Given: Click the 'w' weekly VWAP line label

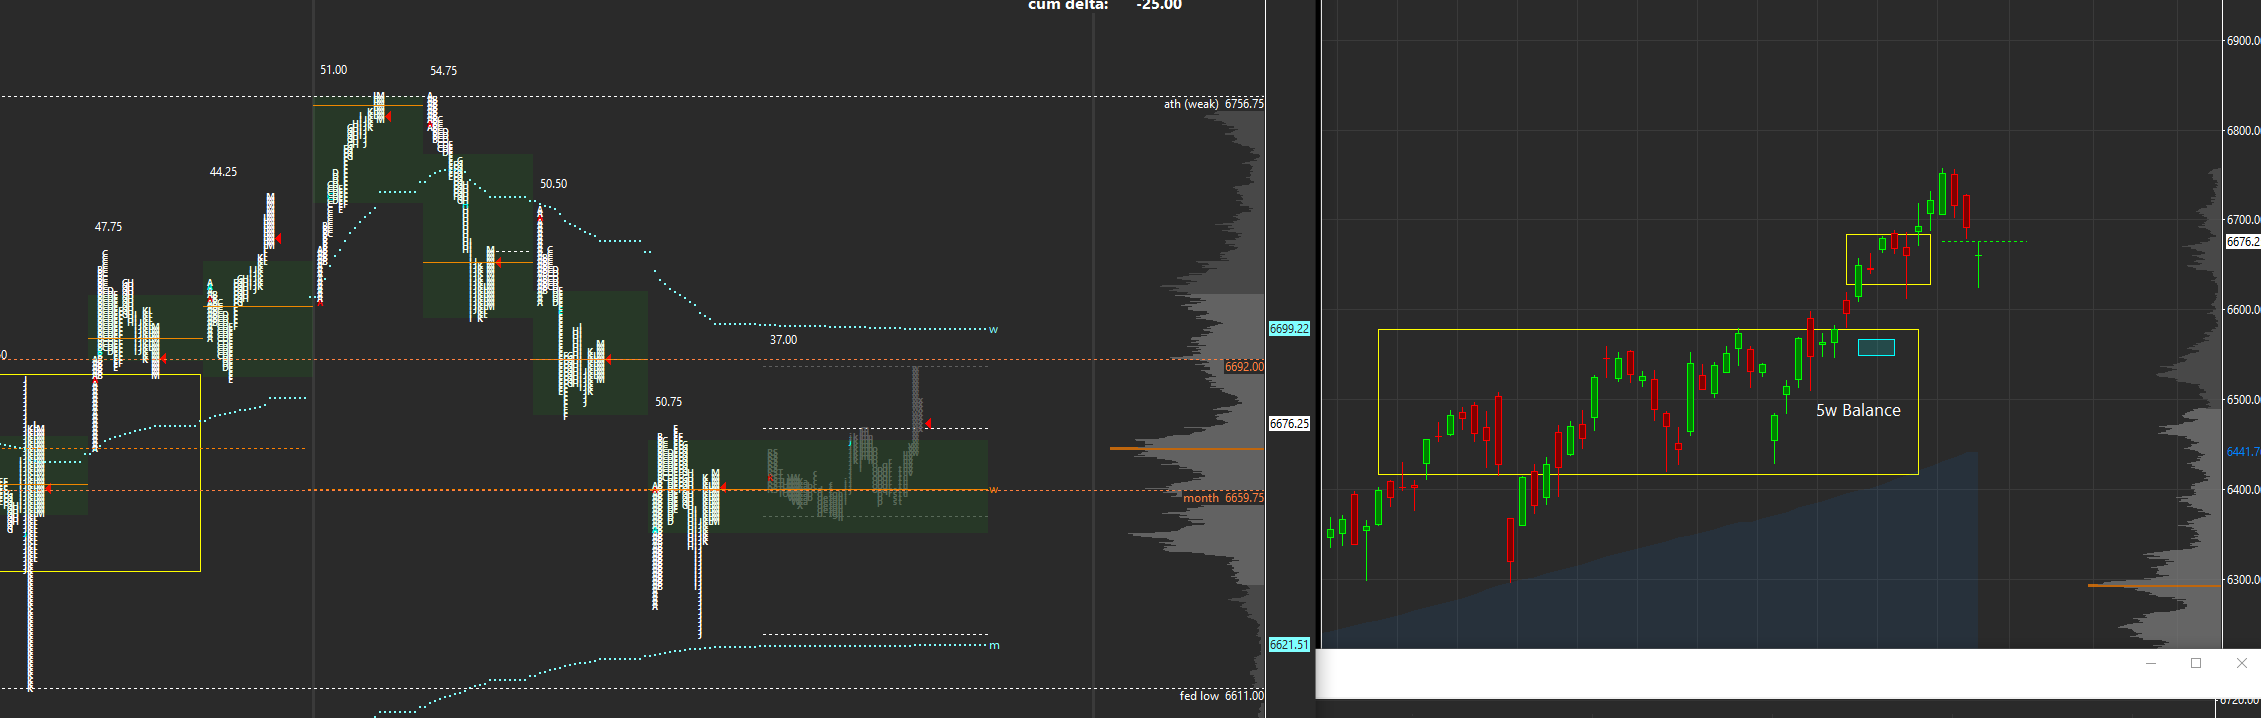Looking at the screenshot, I should (993, 329).
